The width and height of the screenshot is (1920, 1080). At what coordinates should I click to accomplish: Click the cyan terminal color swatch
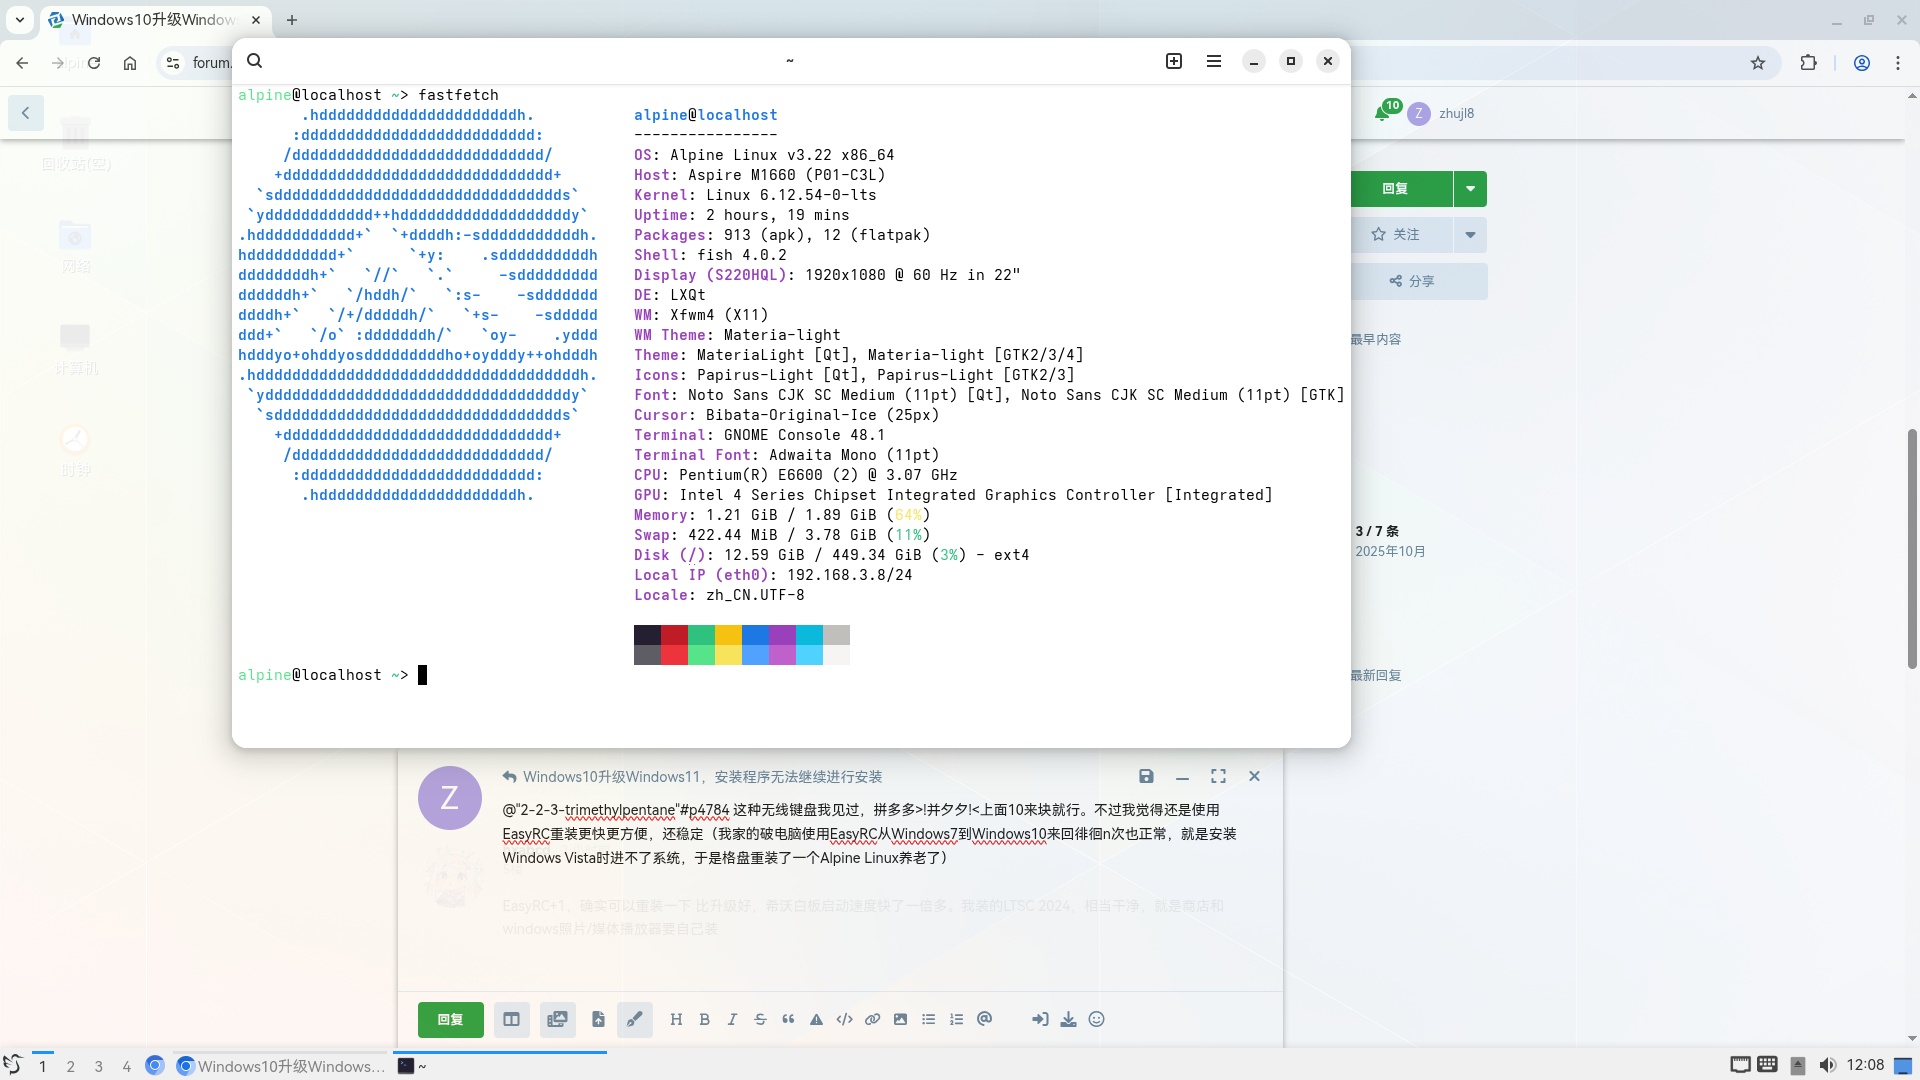click(809, 635)
